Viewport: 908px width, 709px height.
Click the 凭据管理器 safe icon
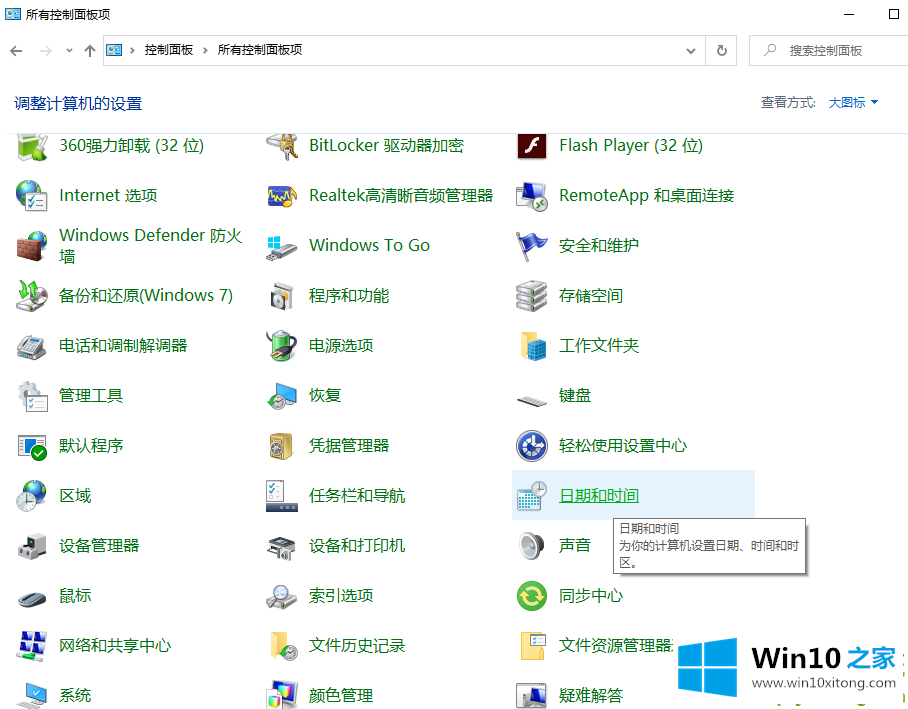pos(282,447)
